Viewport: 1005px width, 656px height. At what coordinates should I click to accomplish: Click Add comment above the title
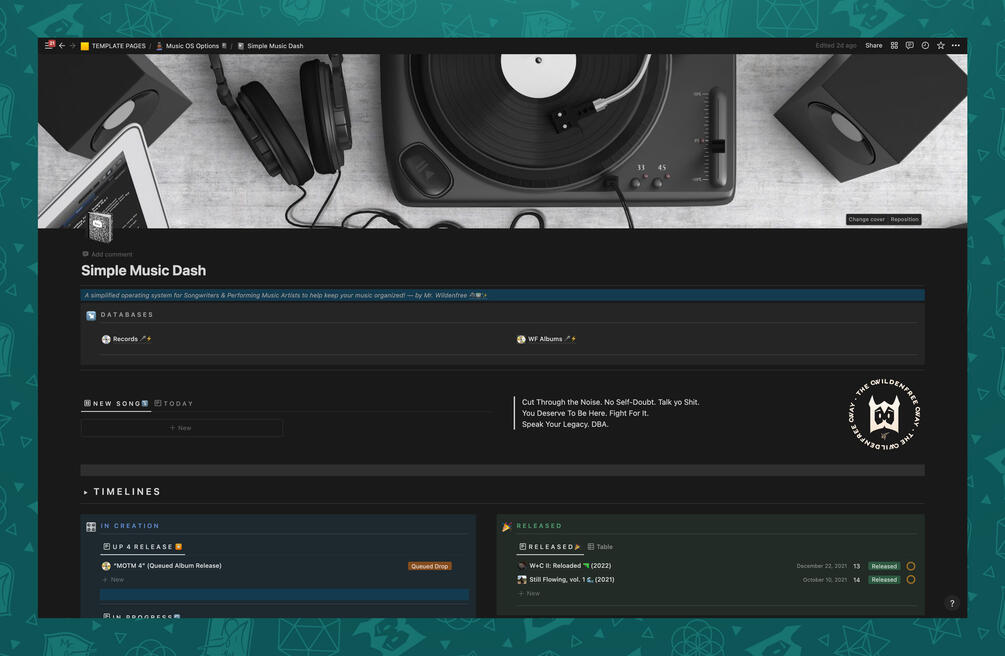point(108,255)
